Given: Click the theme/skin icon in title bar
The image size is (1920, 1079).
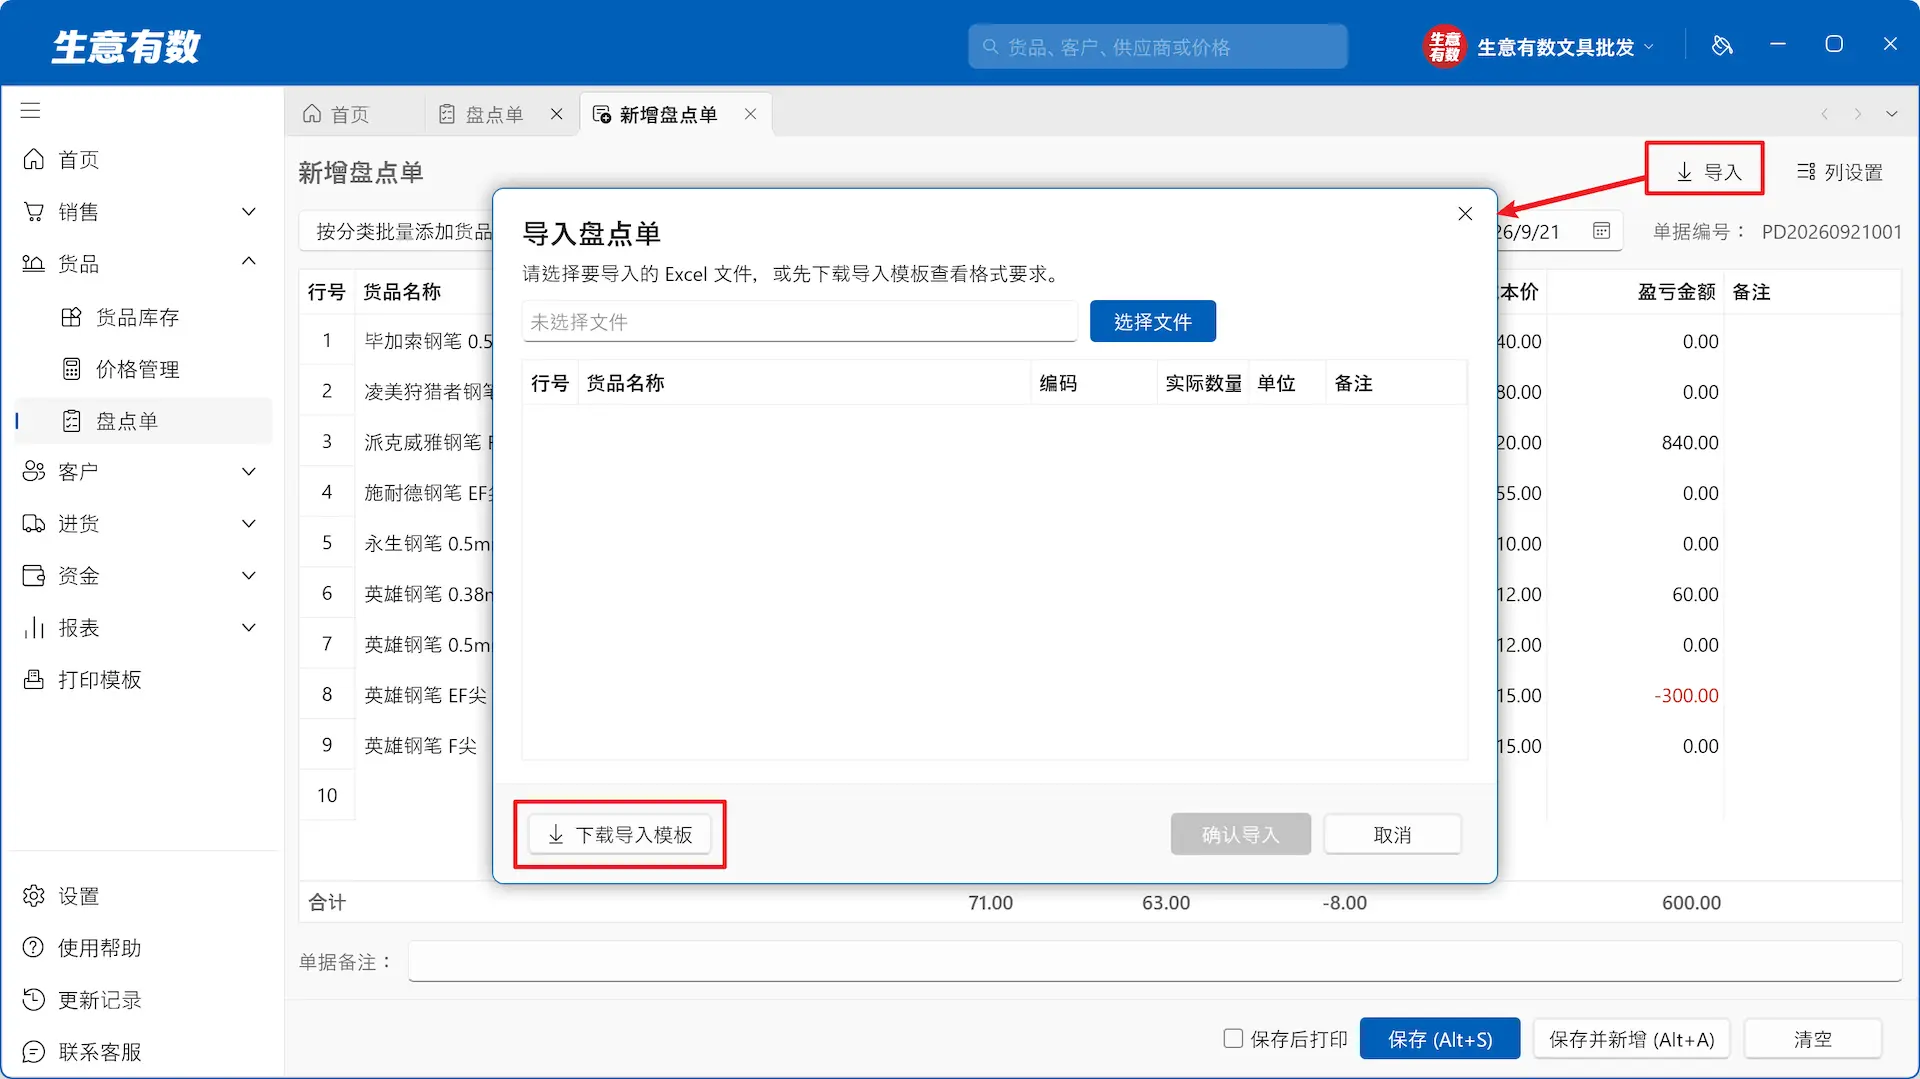Looking at the screenshot, I should [x=1722, y=45].
